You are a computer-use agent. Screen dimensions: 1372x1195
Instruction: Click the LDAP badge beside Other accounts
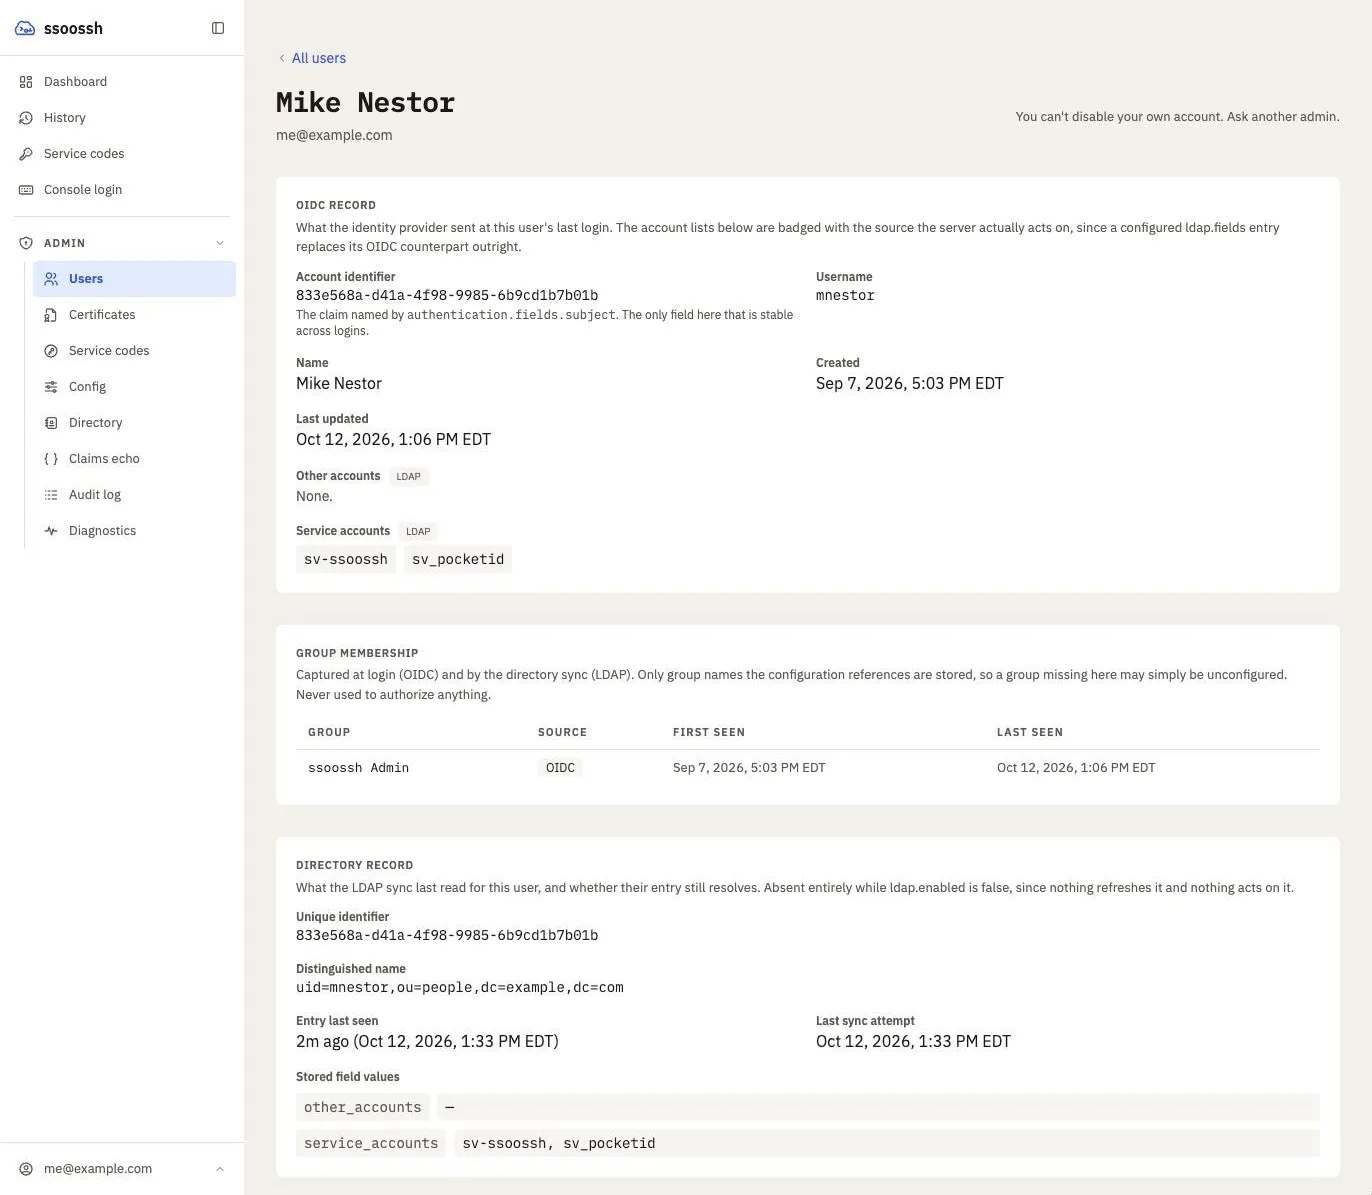coord(408,476)
